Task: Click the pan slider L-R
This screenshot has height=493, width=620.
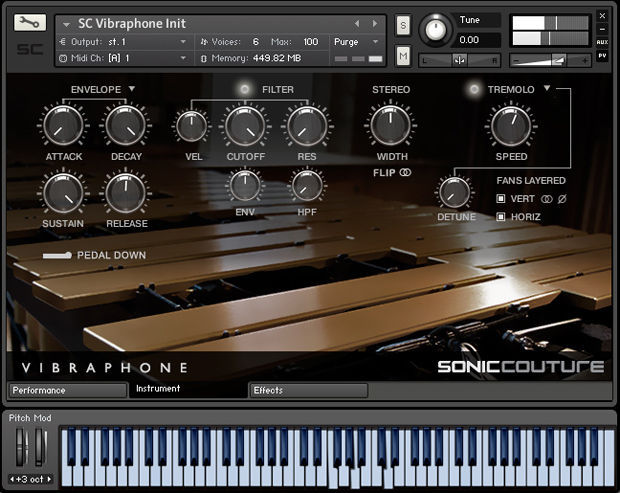Action: tap(459, 60)
